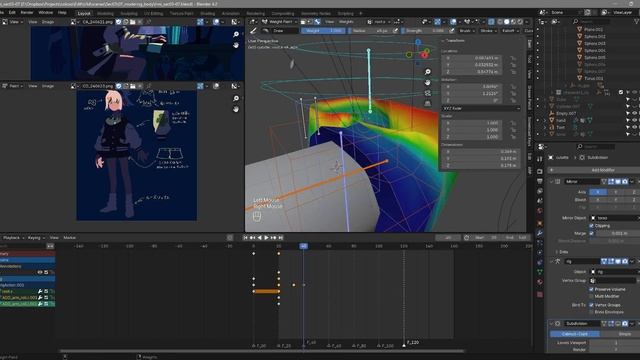640x360 pixels.
Task: Click red X axis on navigation gizmo
Action: point(424,55)
